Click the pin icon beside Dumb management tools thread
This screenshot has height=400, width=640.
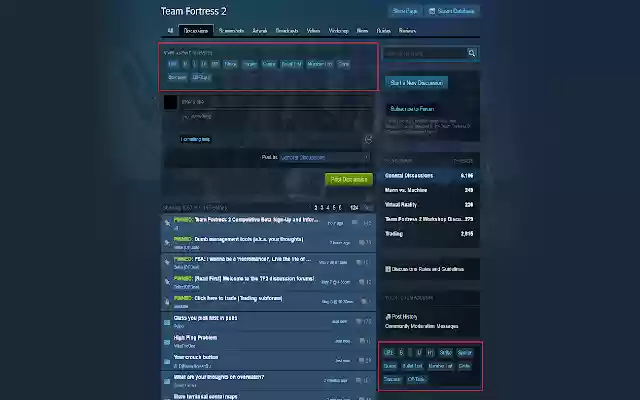pyautogui.click(x=167, y=242)
